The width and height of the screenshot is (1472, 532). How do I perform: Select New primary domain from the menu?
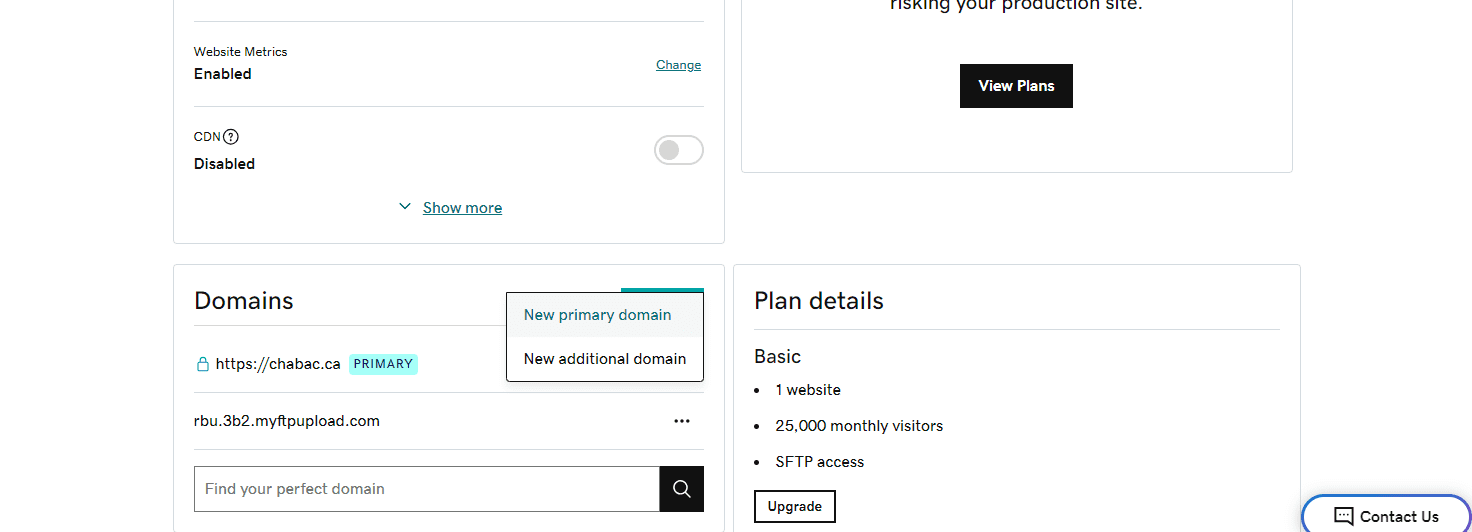coord(598,315)
